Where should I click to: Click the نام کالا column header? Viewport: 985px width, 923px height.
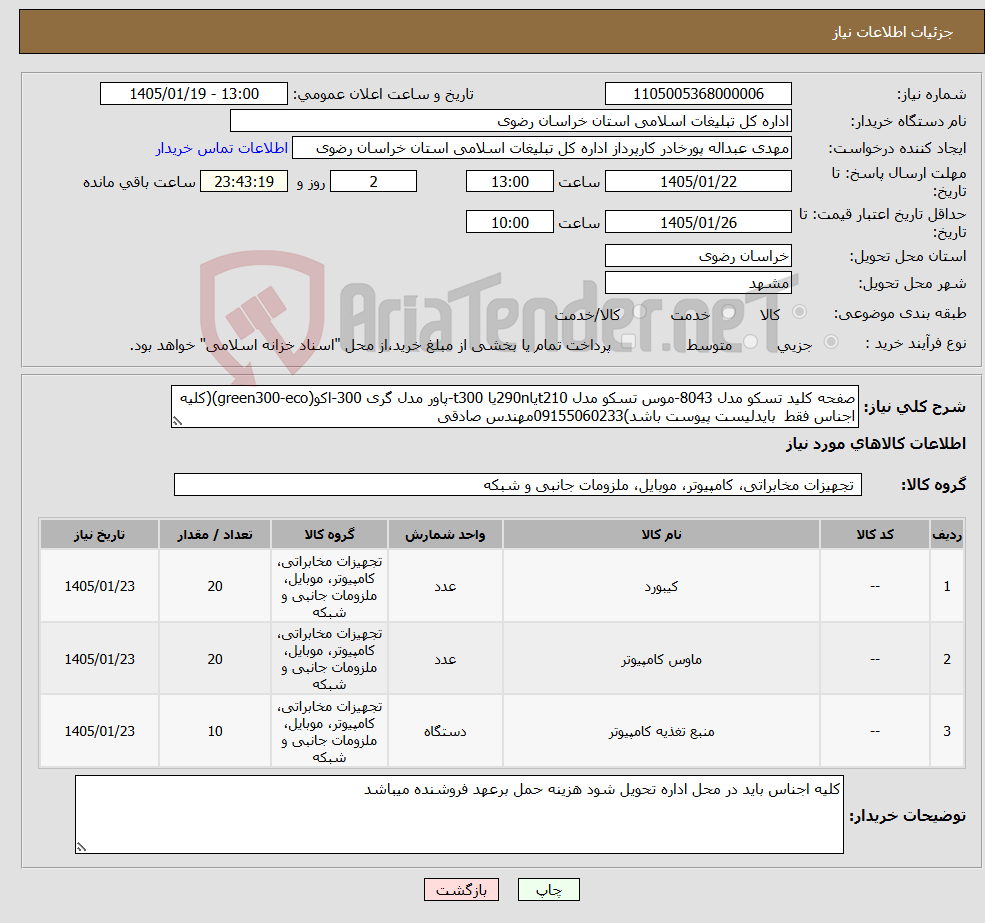point(661,534)
